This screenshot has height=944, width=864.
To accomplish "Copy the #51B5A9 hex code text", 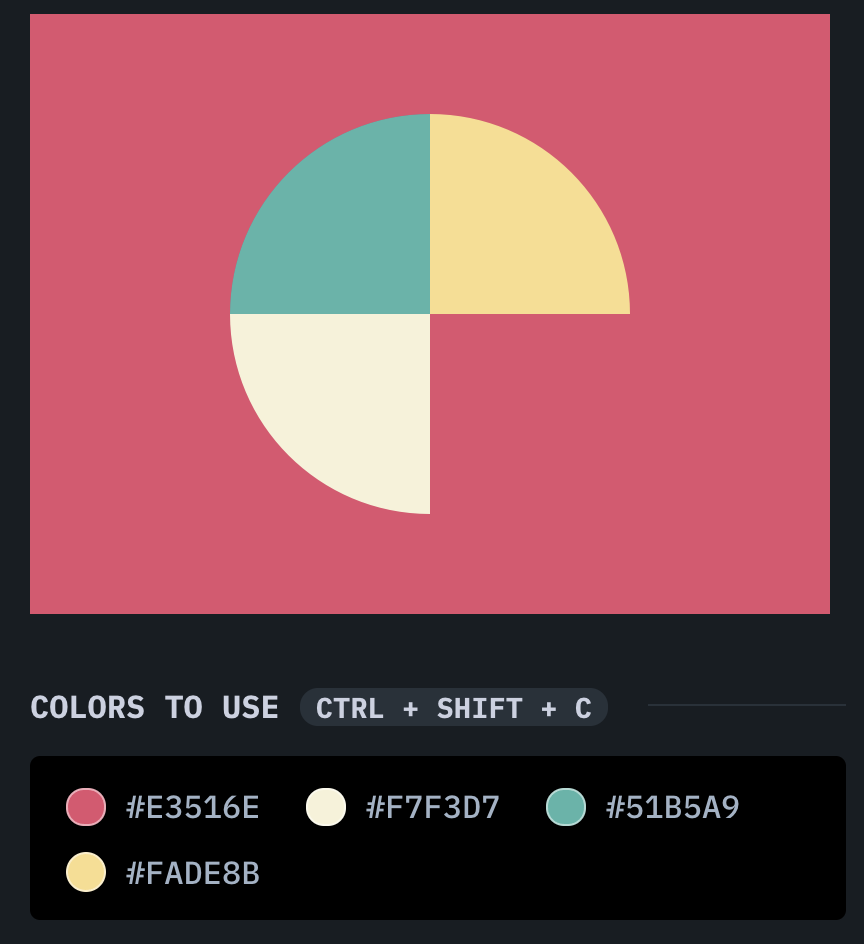I will pyautogui.click(x=673, y=807).
